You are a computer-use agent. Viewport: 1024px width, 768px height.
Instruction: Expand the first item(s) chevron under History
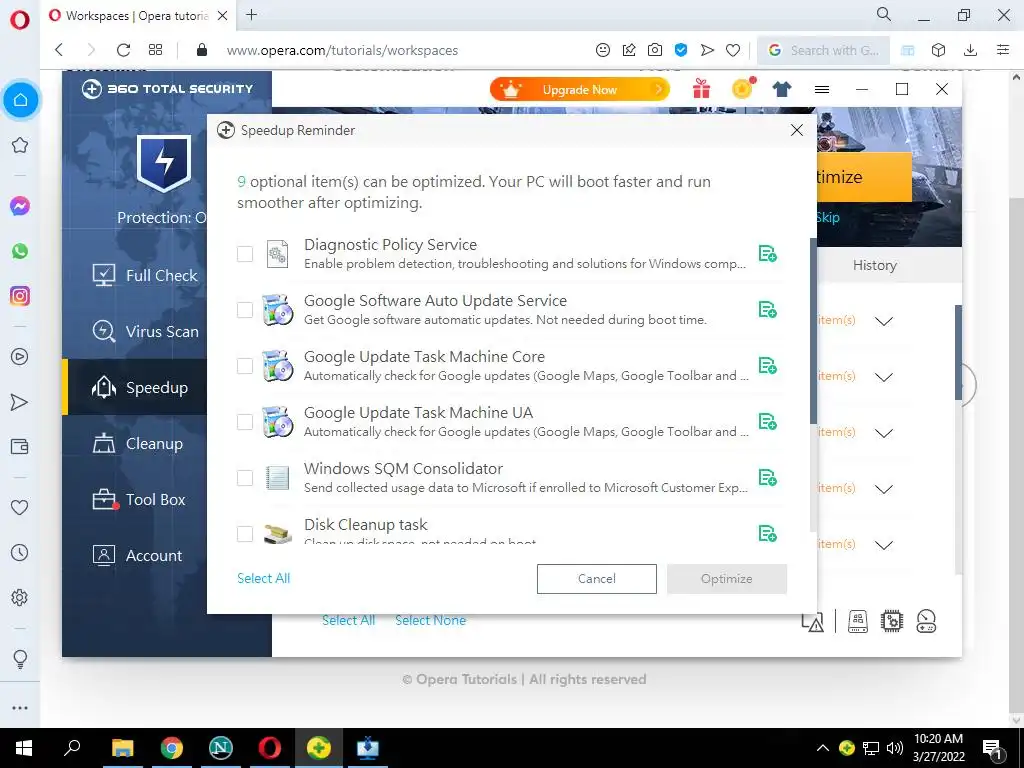point(884,321)
